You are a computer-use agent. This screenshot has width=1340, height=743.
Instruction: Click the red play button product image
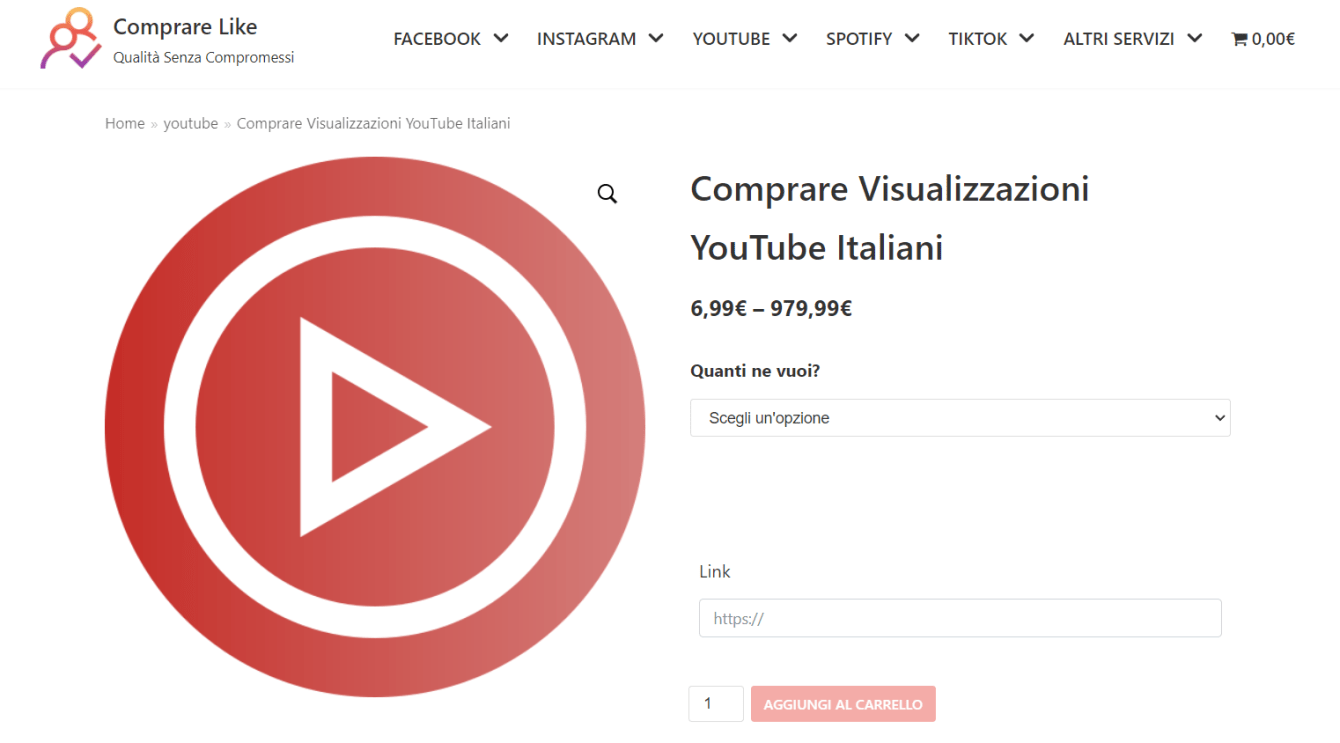(375, 427)
